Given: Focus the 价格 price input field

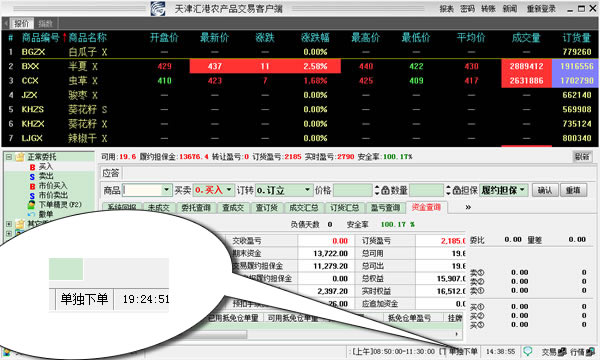Looking at the screenshot, I should 353,190.
